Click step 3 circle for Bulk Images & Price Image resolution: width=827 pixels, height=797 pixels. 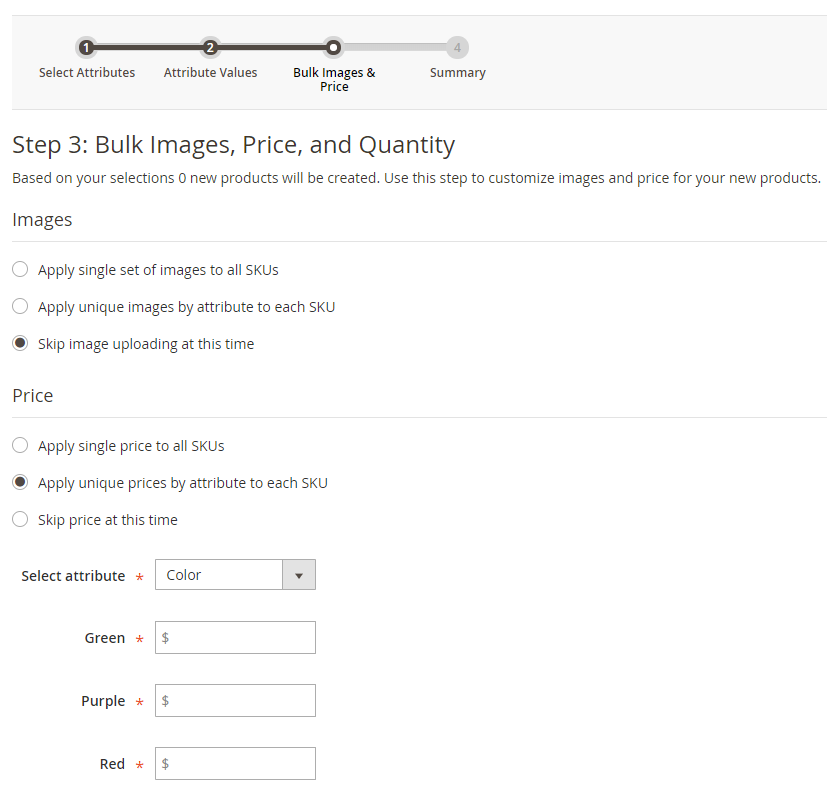[333, 47]
